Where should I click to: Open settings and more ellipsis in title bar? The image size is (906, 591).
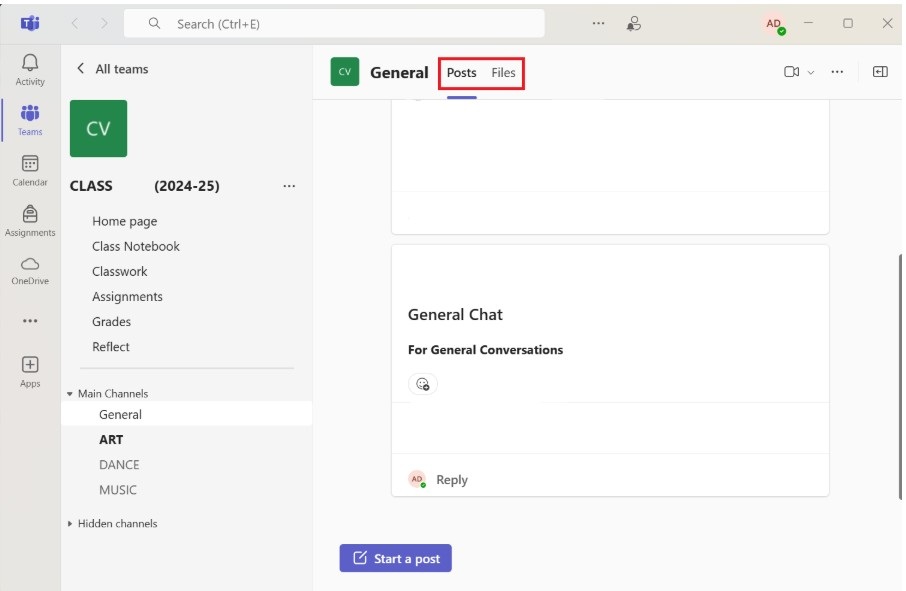click(599, 23)
